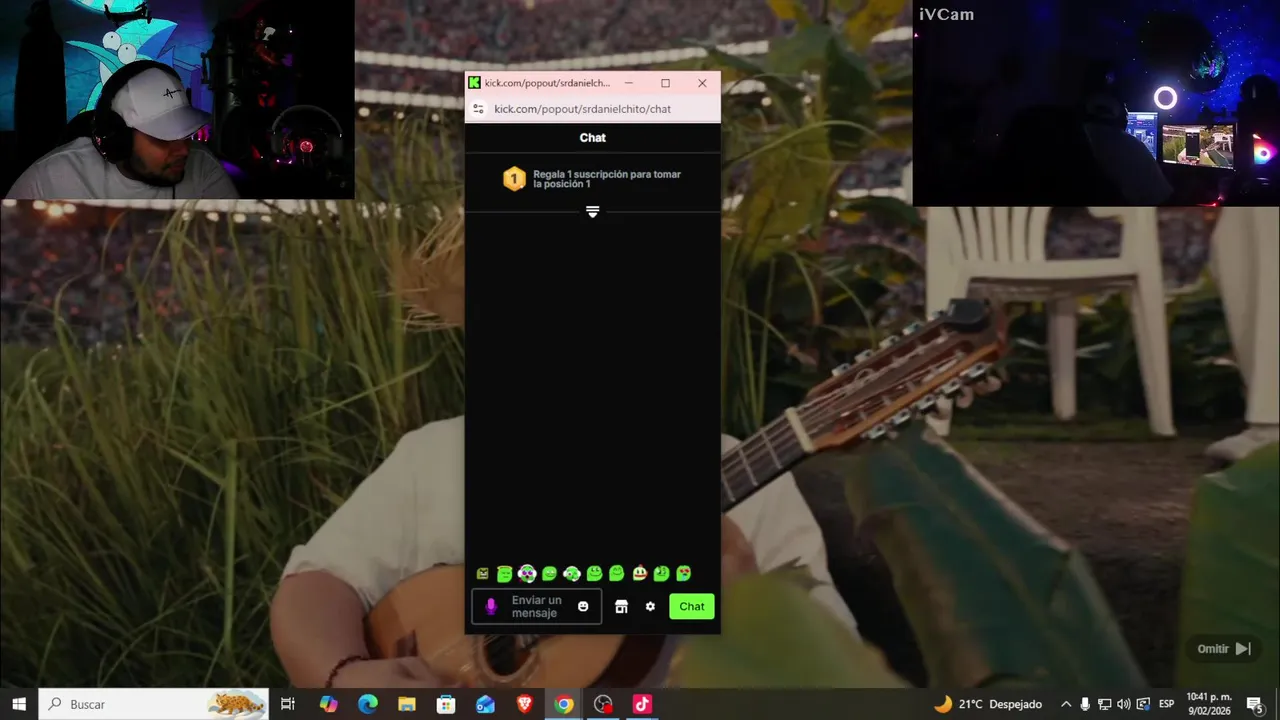Image resolution: width=1280 pixels, height=720 pixels.
Task: Open site information icon beside the URL
Action: (478, 109)
